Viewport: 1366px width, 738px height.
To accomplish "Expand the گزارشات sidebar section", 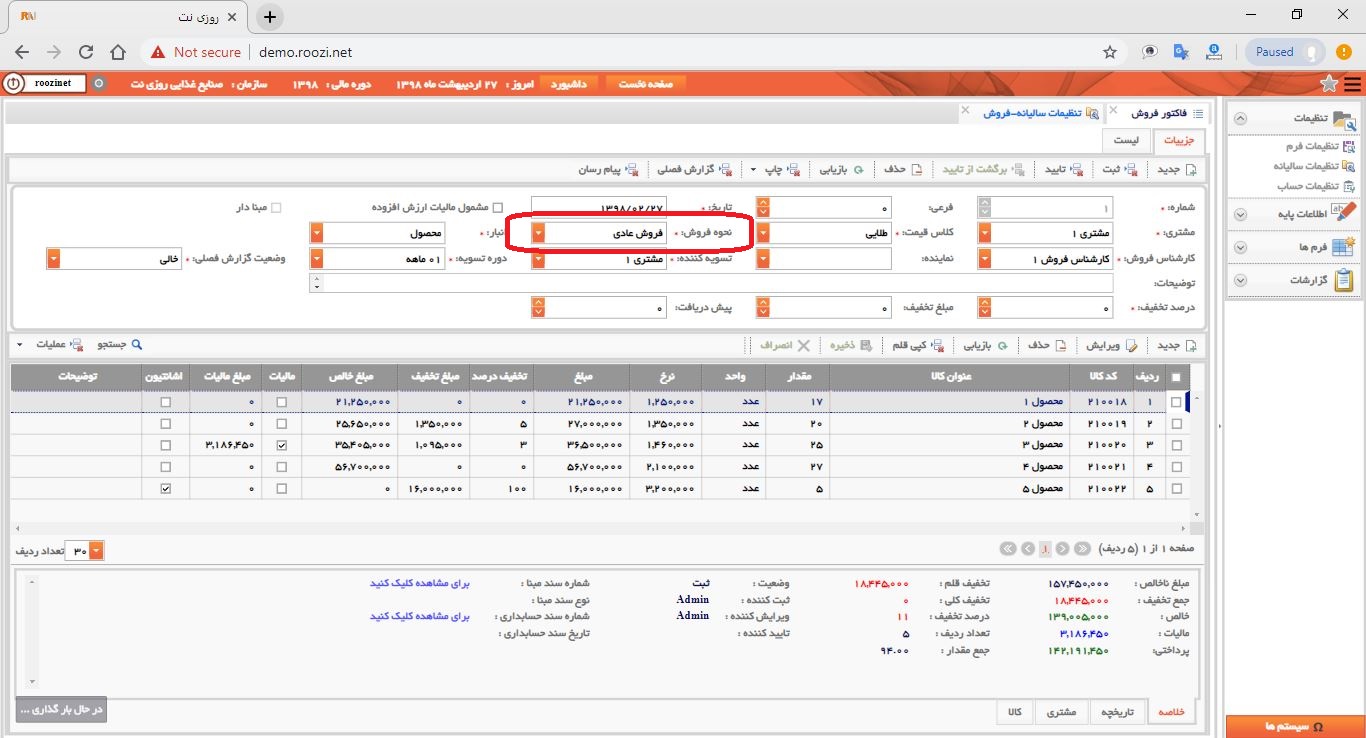I will (x=1241, y=281).
